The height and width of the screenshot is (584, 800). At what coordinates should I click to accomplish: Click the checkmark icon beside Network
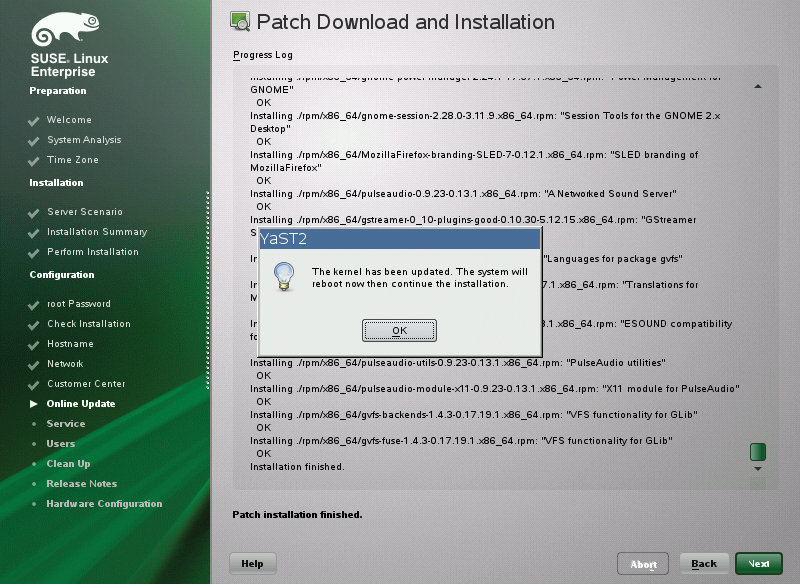click(x=34, y=364)
